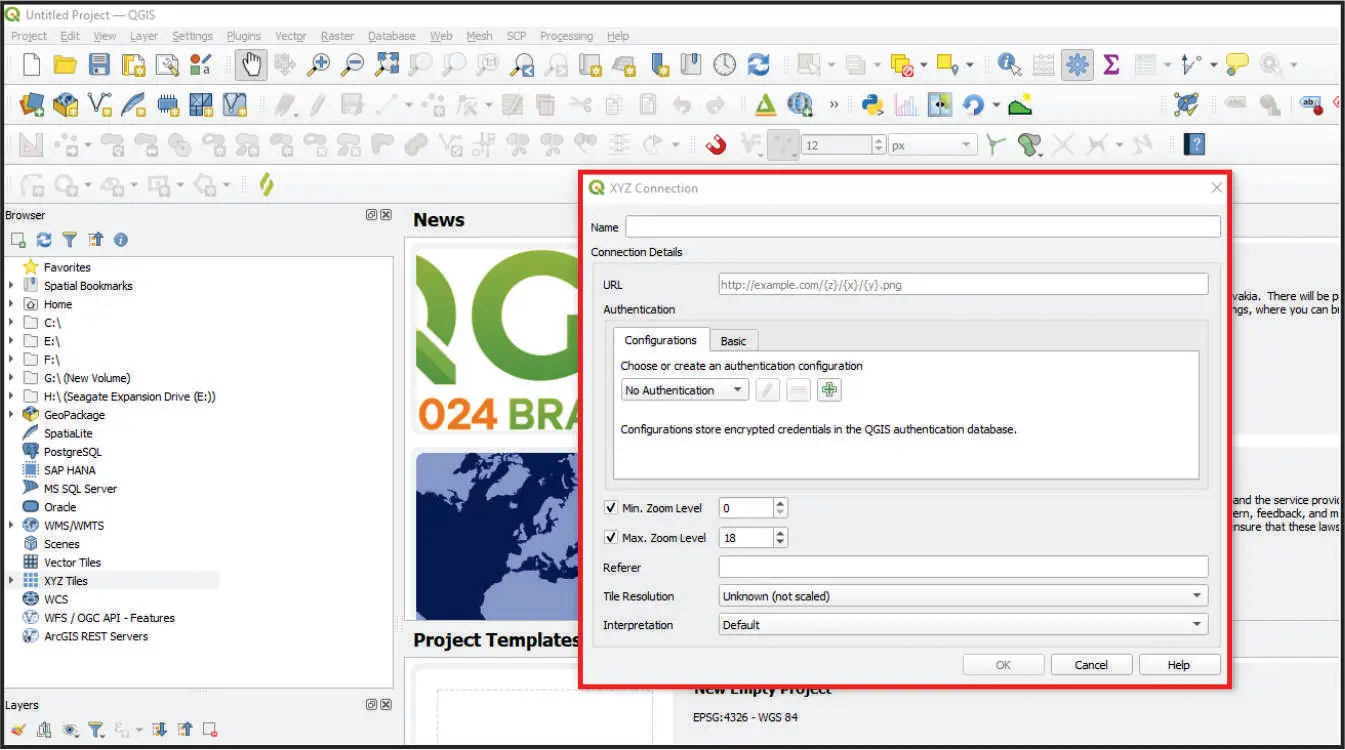Increase Max. Zoom Level with spinner arrow
This screenshot has height=750, width=1345.
coord(781,532)
